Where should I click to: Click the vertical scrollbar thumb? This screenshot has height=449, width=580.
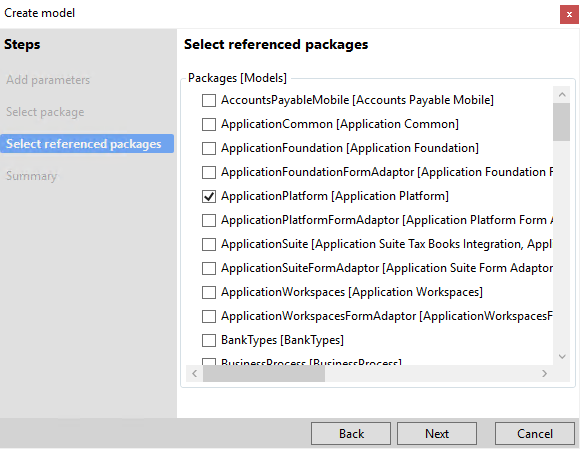562,122
